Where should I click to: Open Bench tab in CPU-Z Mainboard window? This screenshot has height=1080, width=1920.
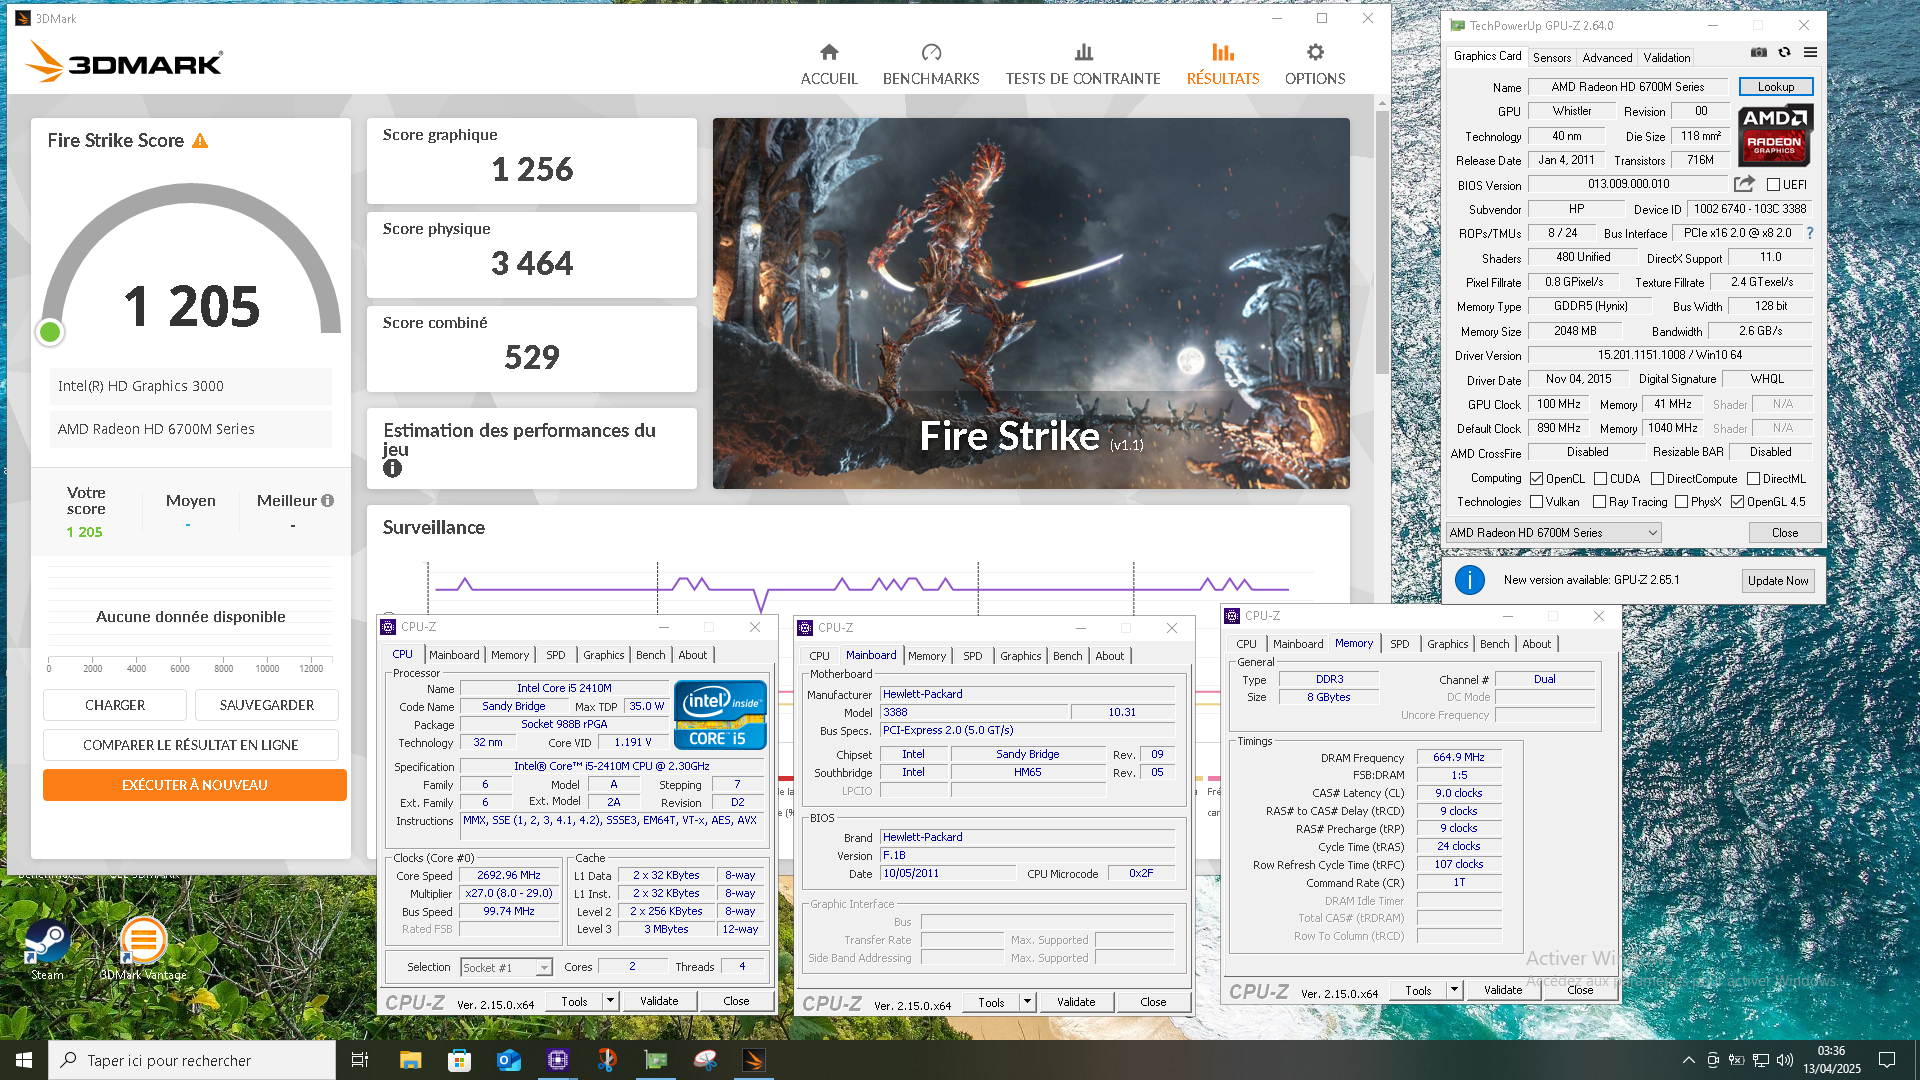(x=1067, y=656)
